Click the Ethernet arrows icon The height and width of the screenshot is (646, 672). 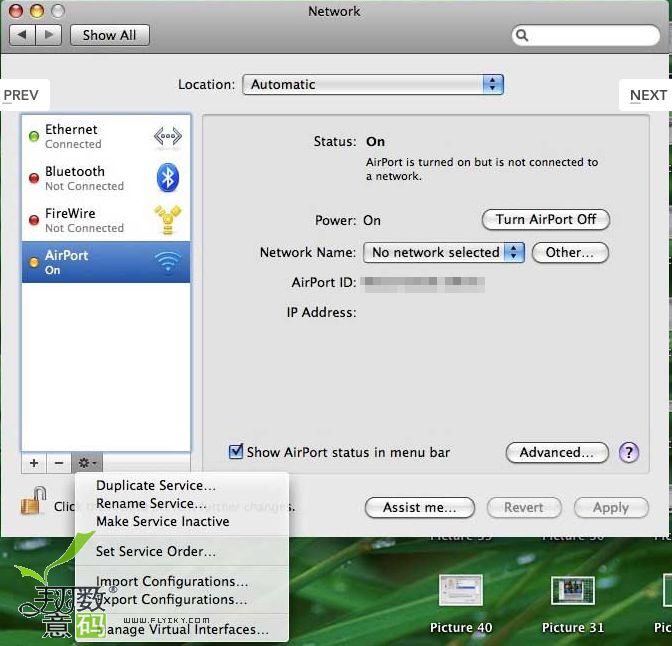pyautogui.click(x=168, y=137)
